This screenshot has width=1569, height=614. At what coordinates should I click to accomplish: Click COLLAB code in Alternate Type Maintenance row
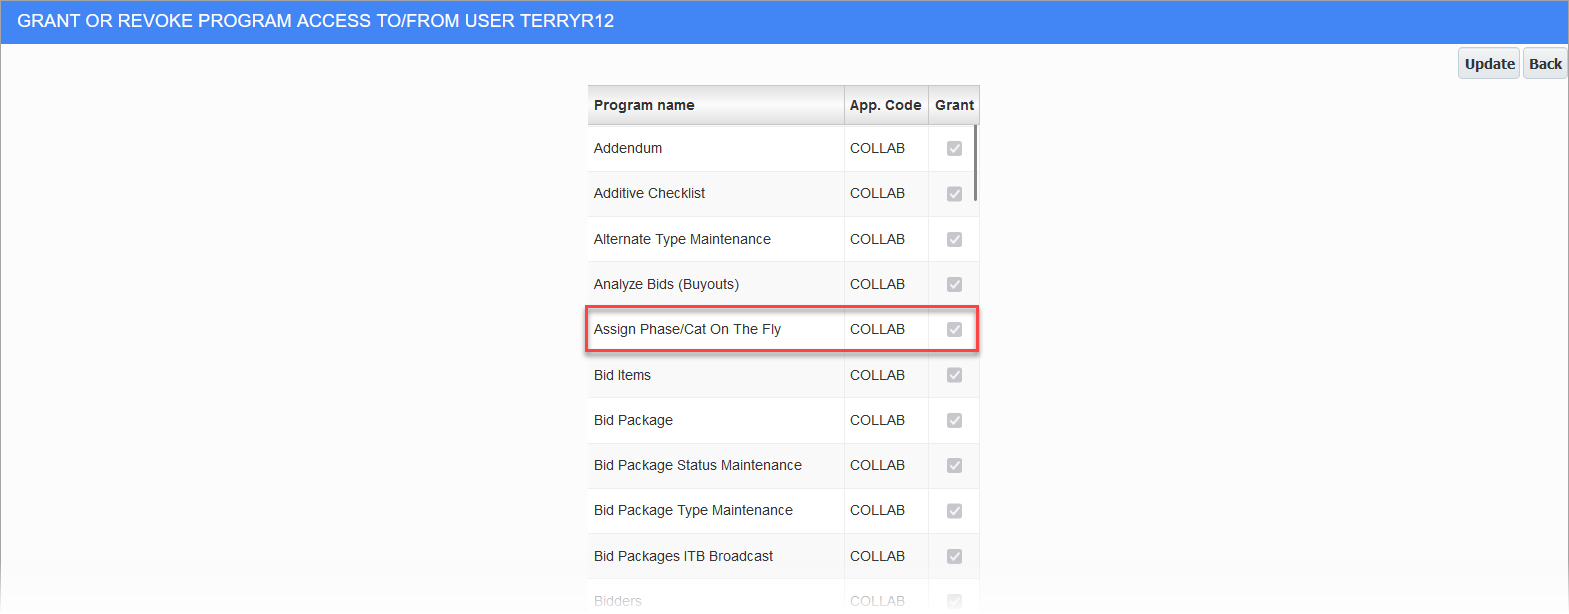pos(877,239)
